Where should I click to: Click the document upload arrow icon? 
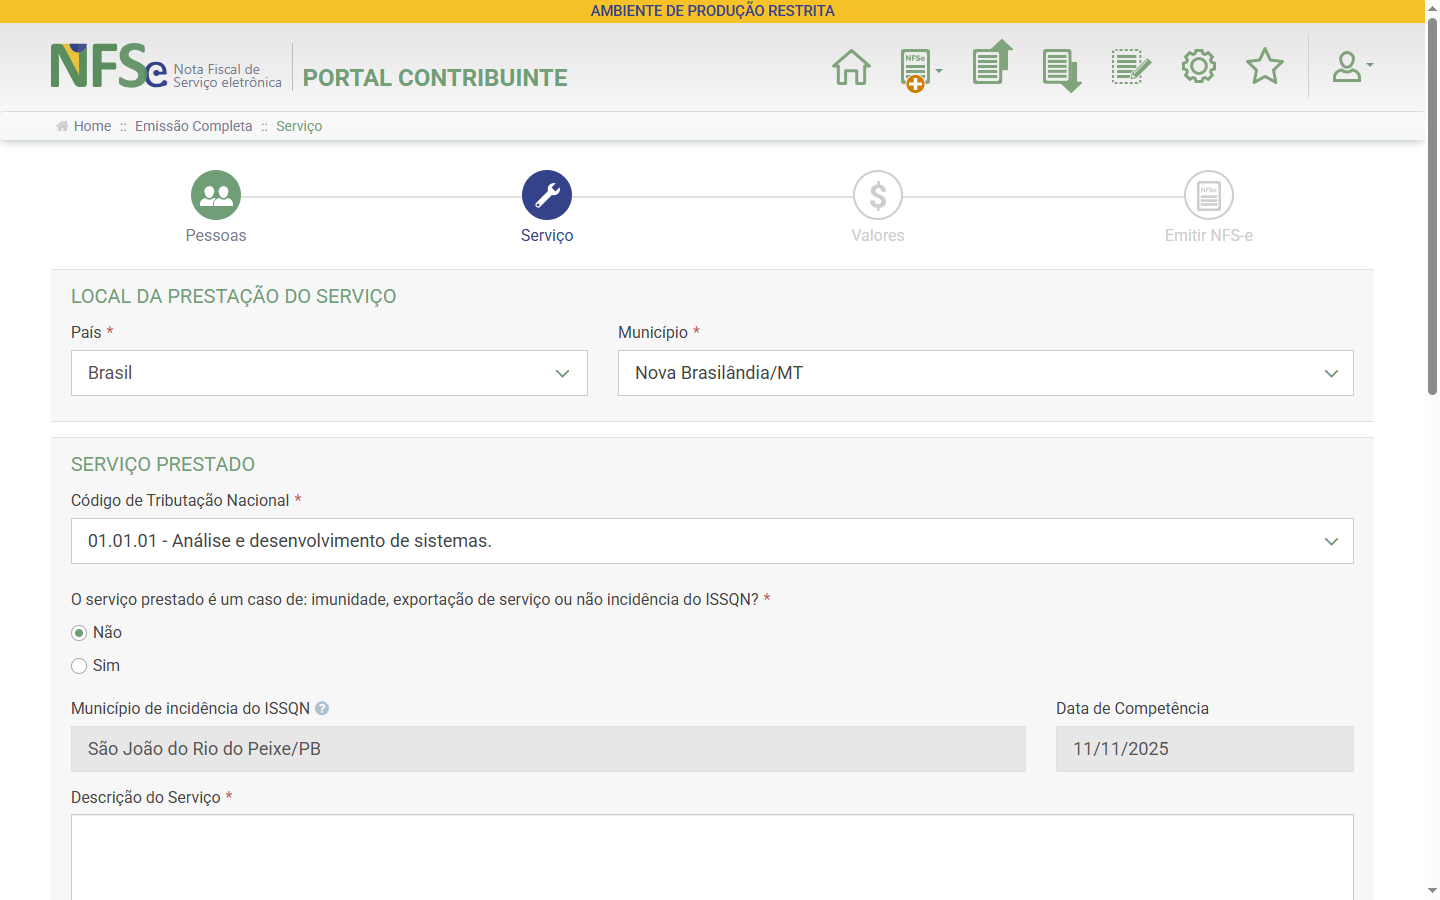991,65
